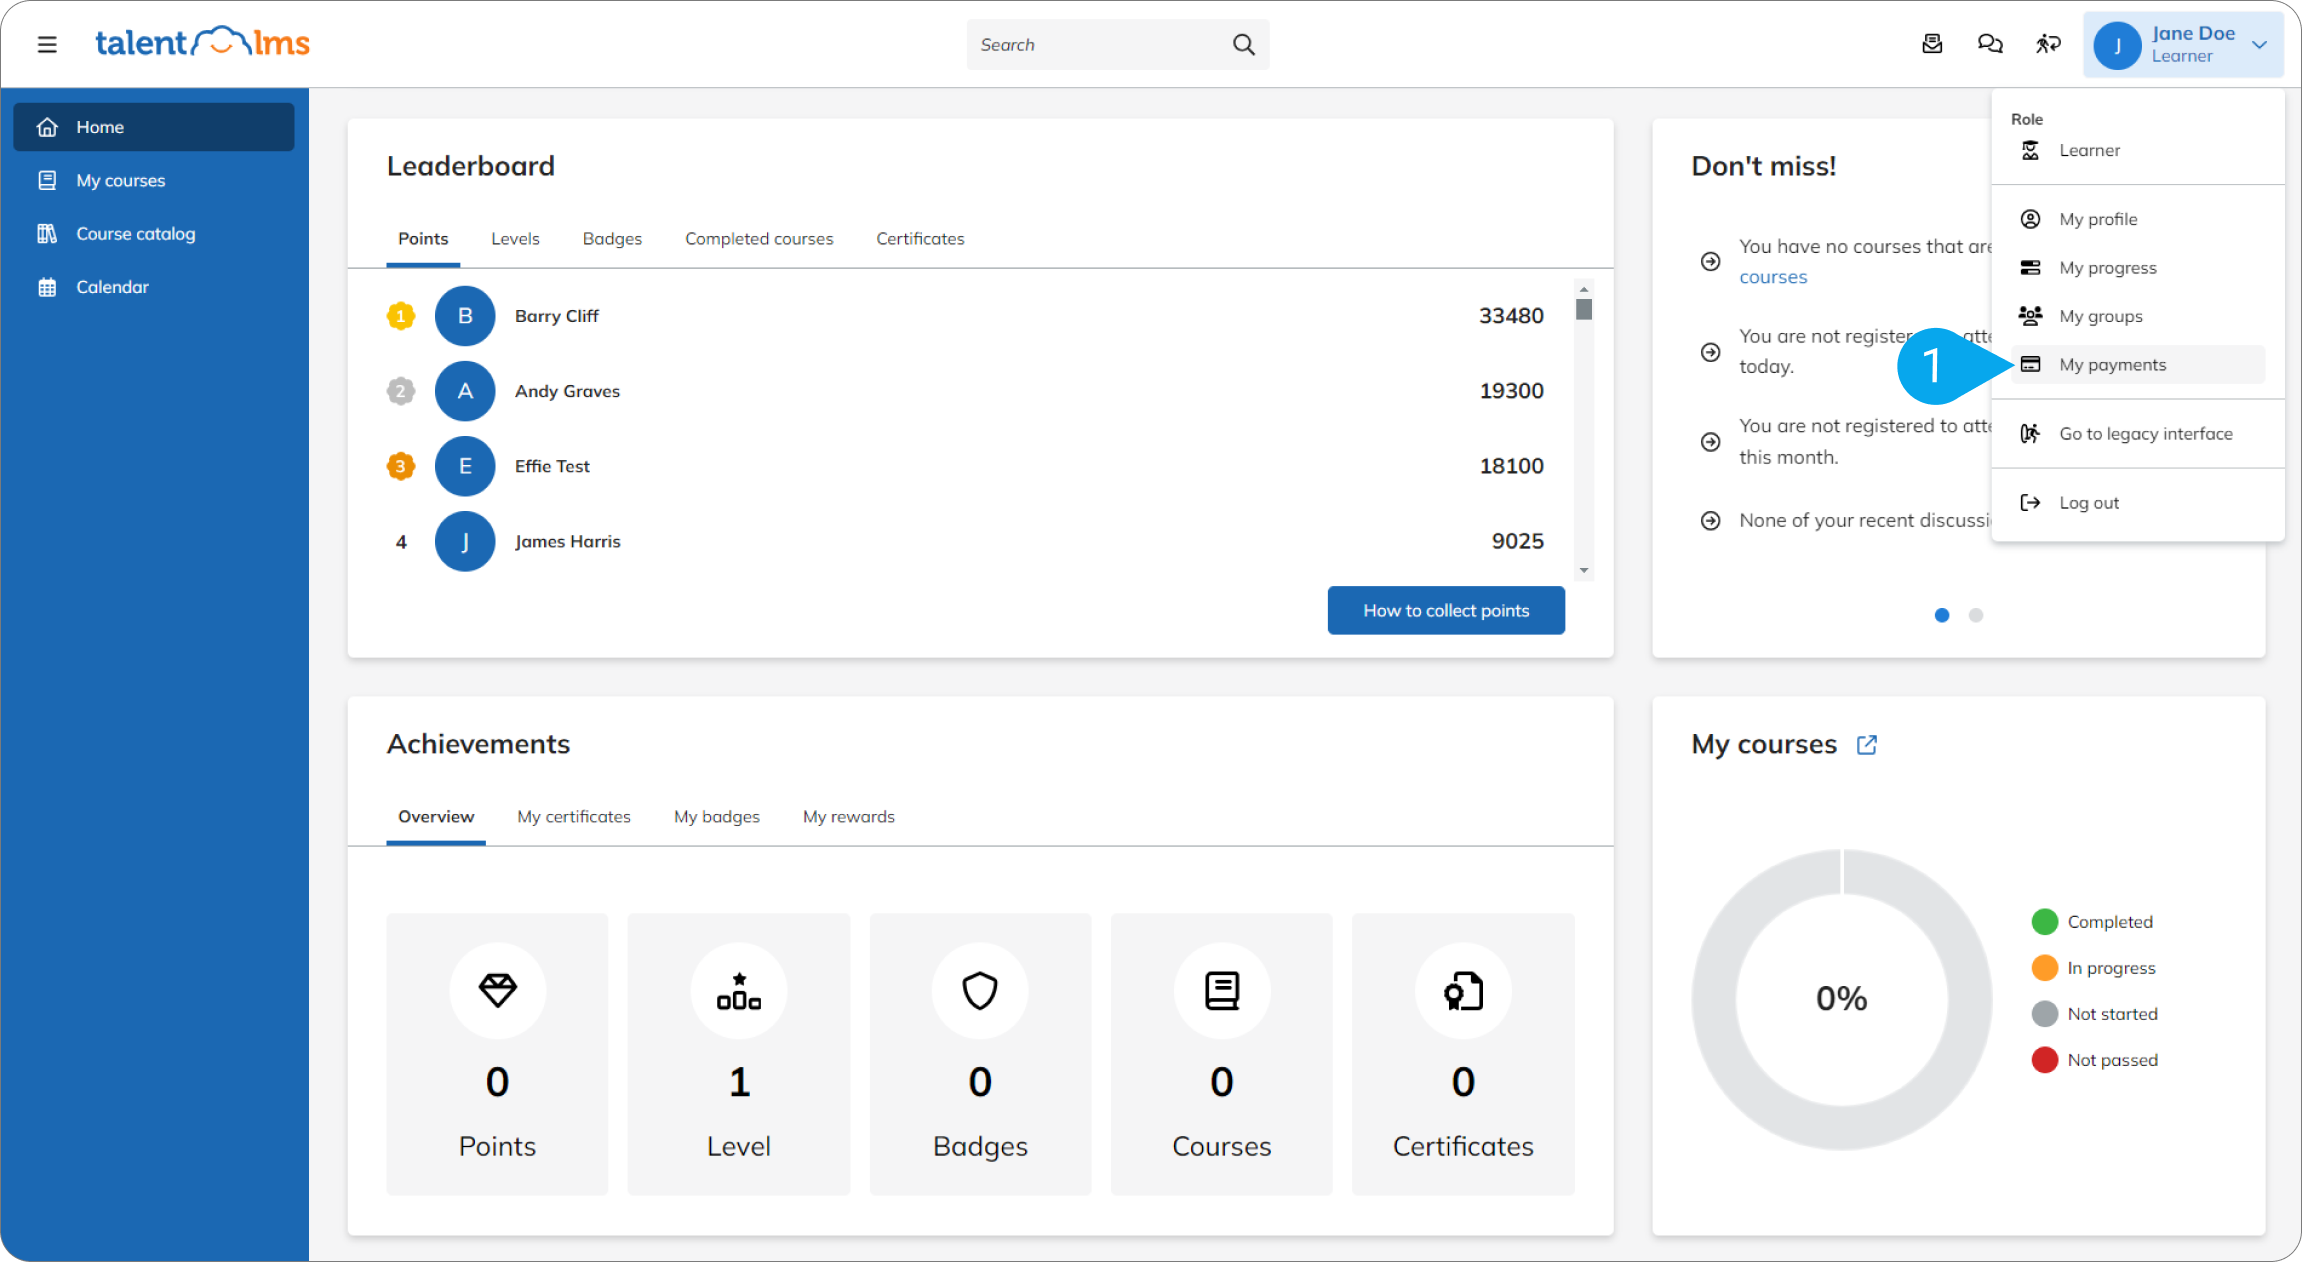Open Course catalog in sidebar

154,233
